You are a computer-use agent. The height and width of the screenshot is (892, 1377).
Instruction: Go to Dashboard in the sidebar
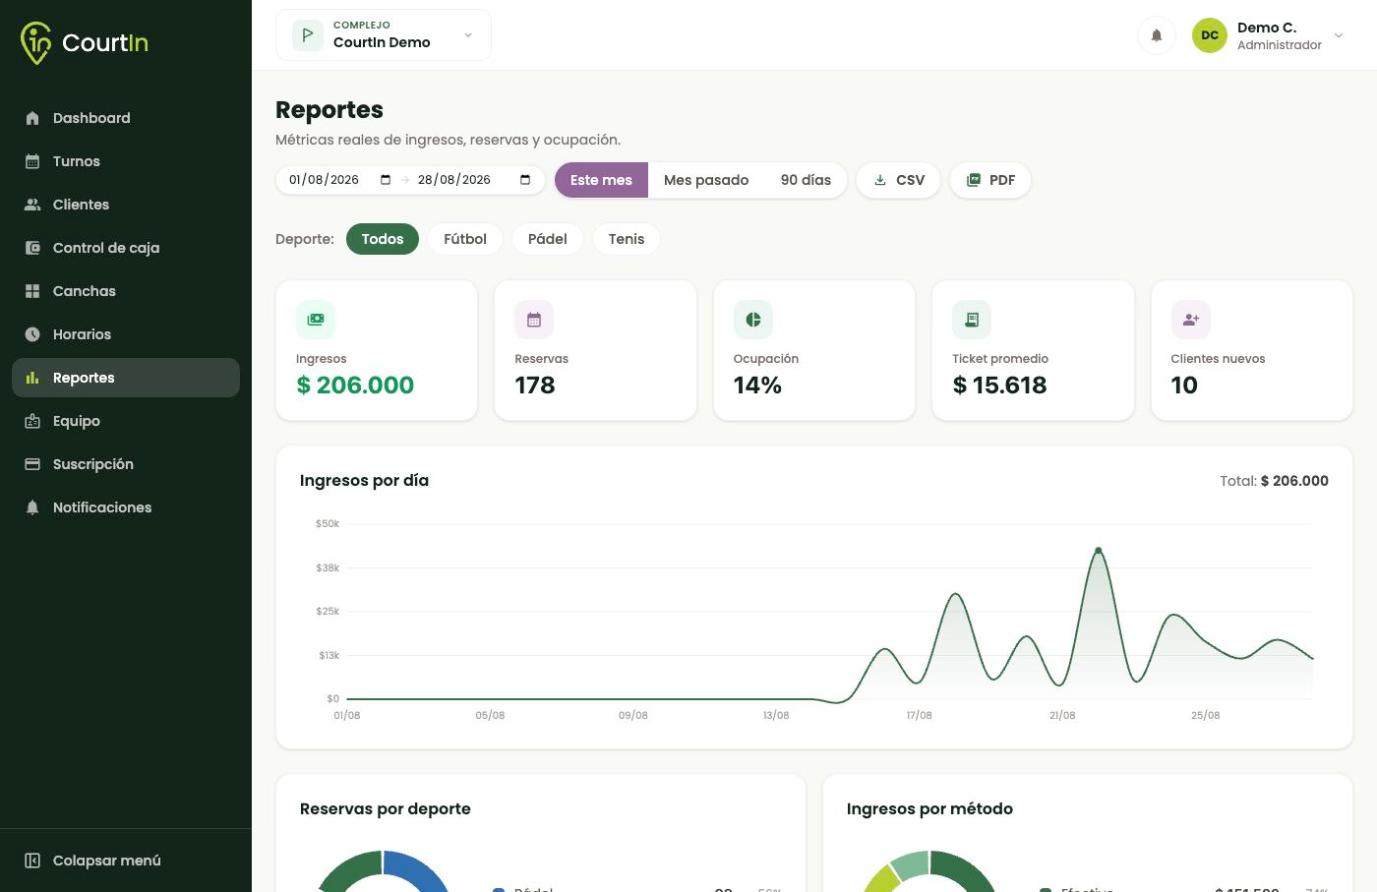tap(126, 118)
